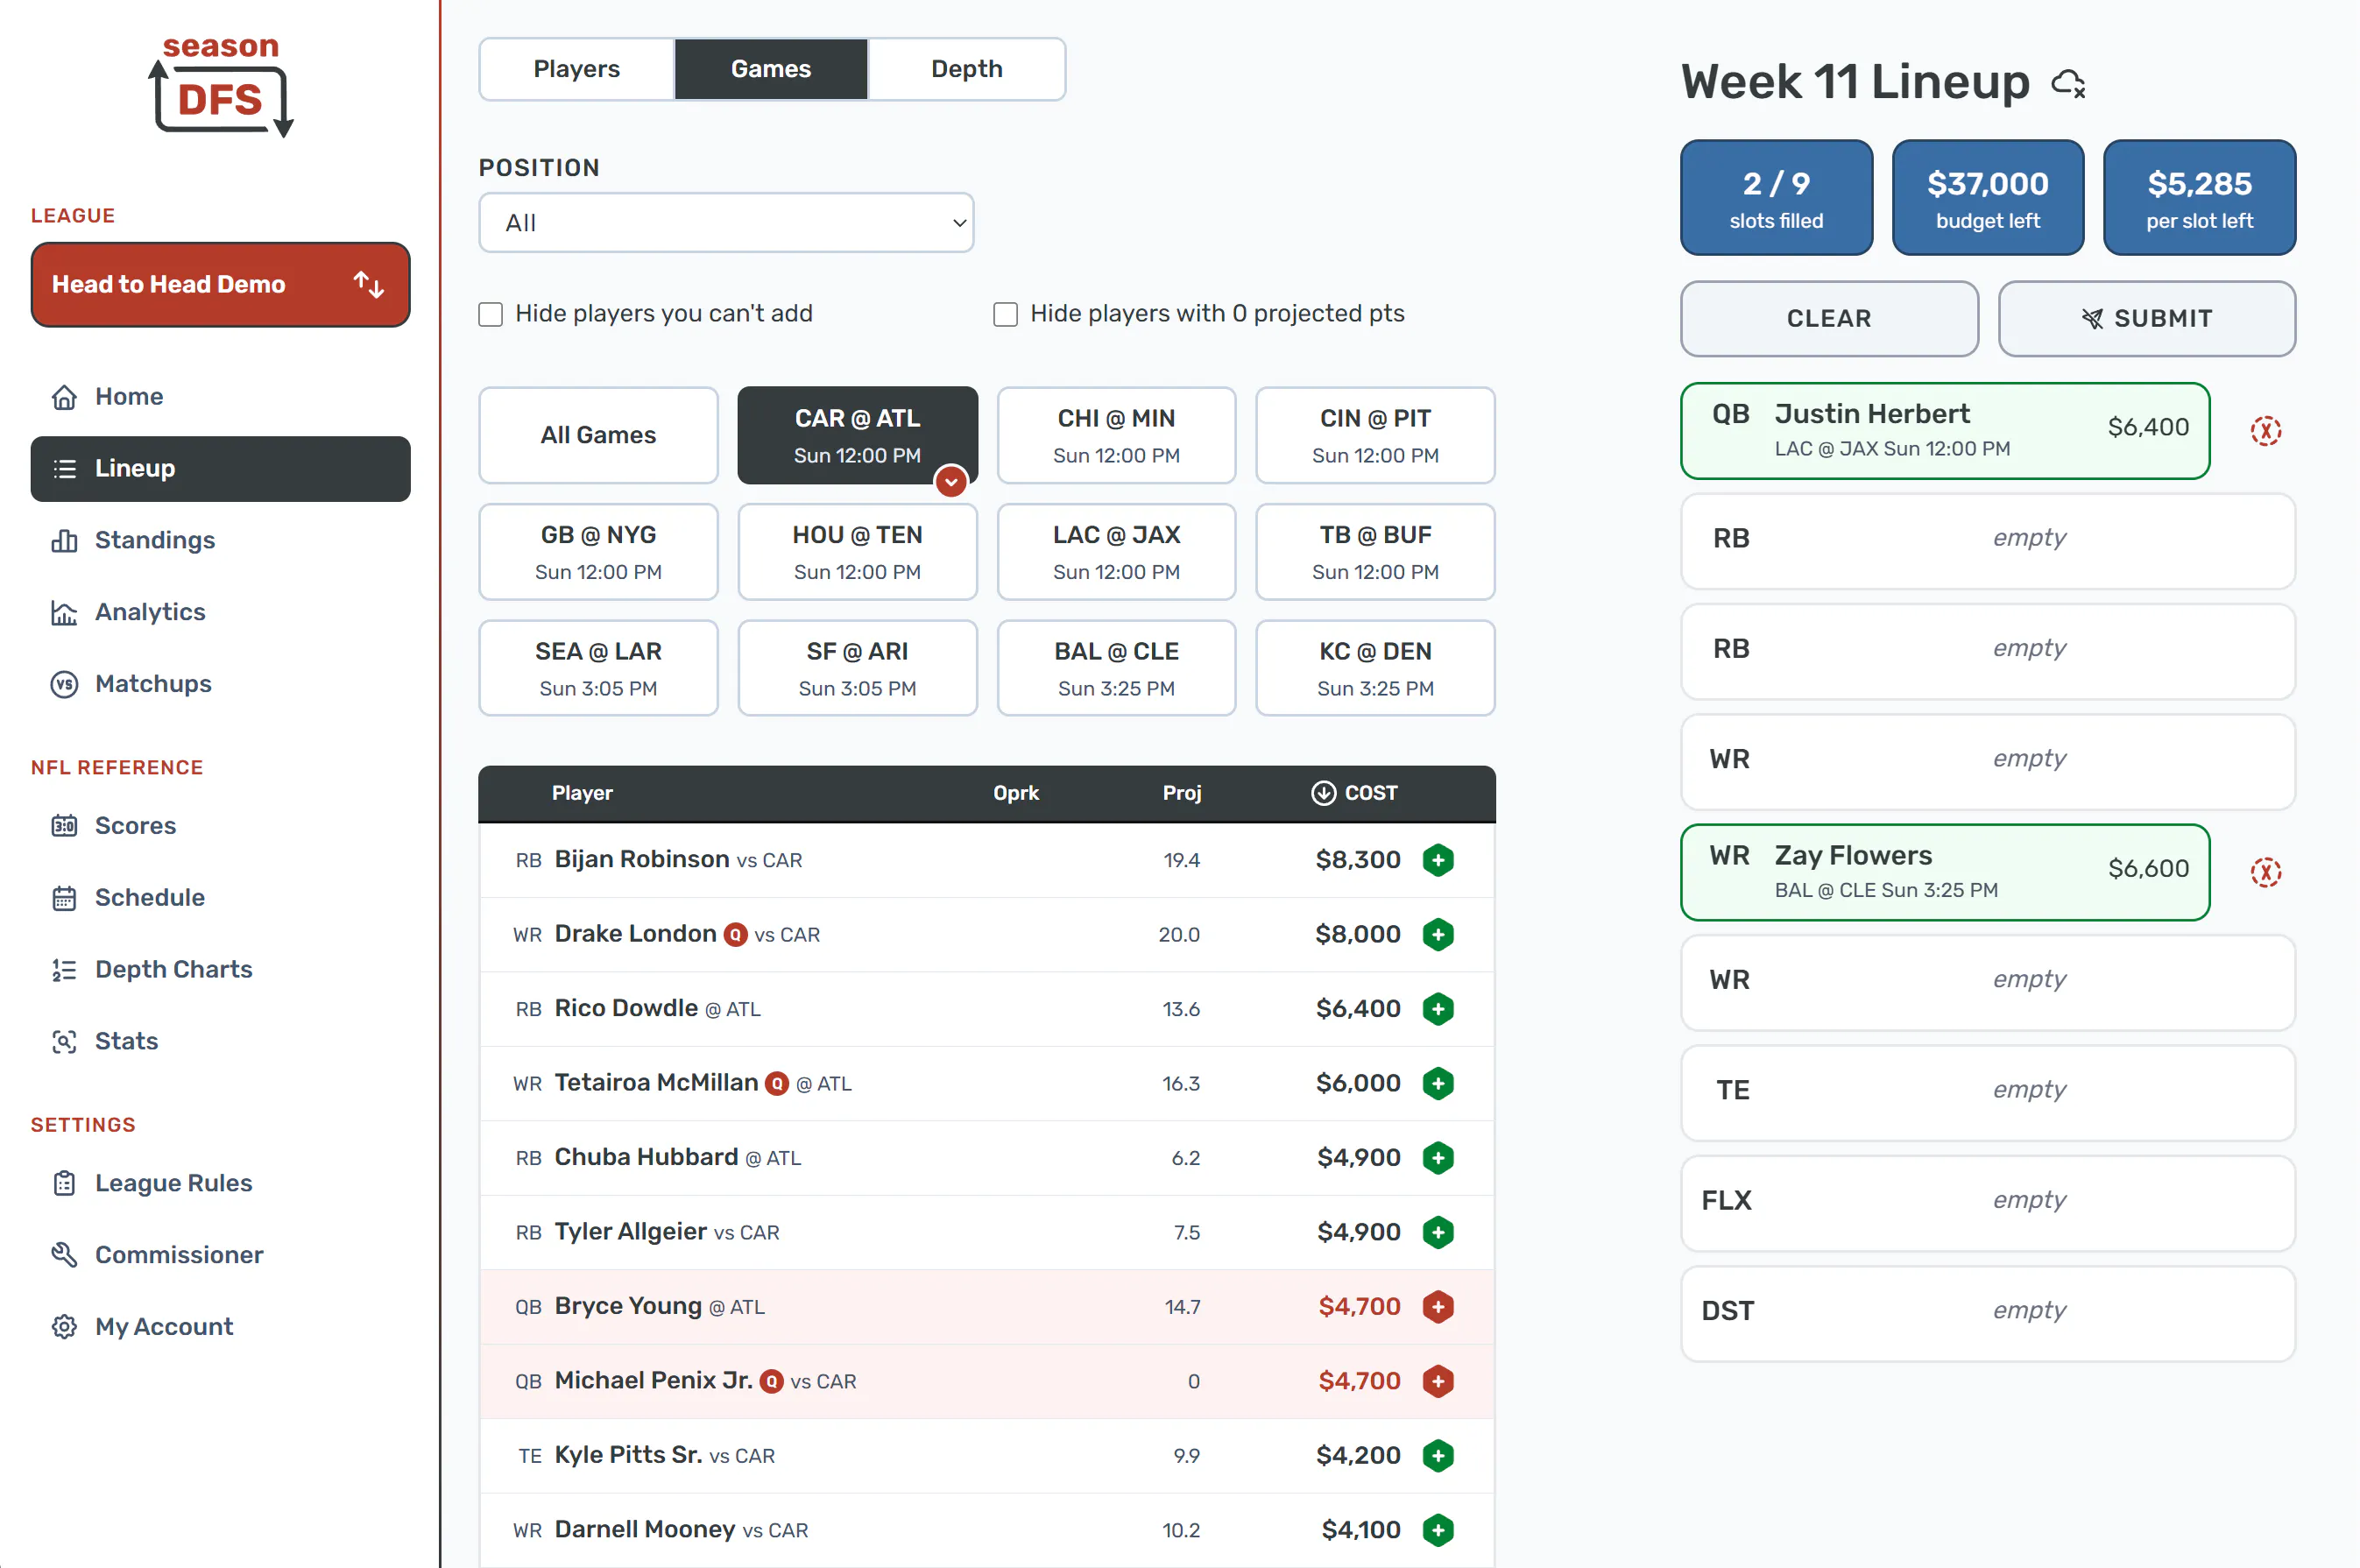
Task: Select KC @ DEN game
Action: pyautogui.click(x=1375, y=668)
